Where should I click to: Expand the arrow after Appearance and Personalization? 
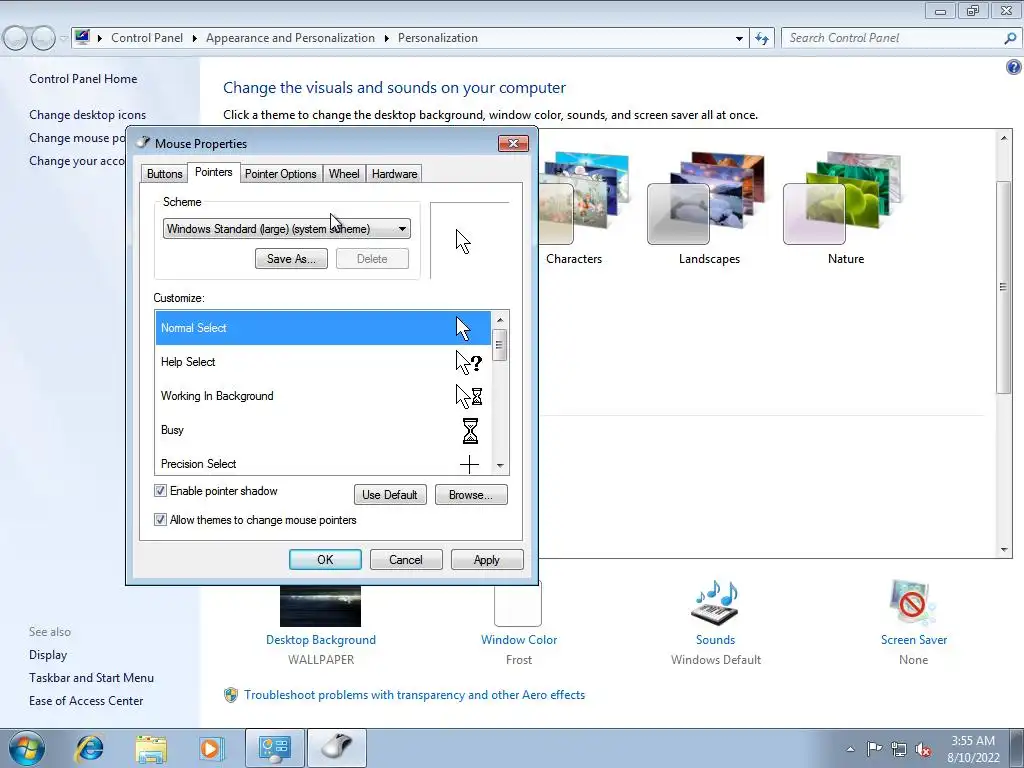click(x=387, y=39)
